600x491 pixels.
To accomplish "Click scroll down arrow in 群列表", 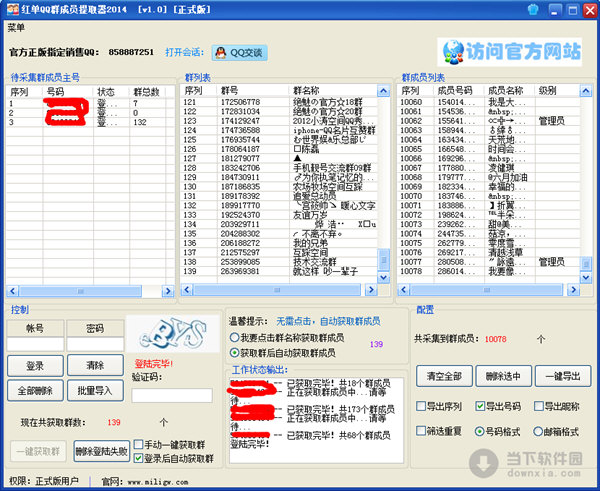I will 383,277.
